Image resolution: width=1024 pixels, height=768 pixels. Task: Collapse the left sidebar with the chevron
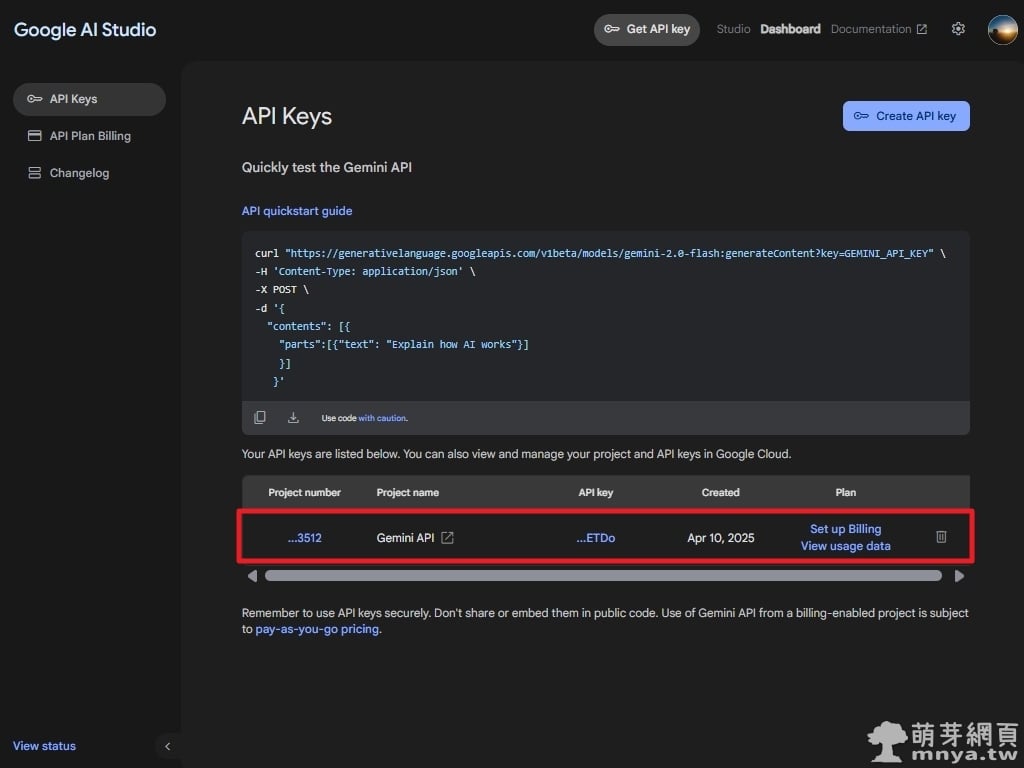click(167, 746)
